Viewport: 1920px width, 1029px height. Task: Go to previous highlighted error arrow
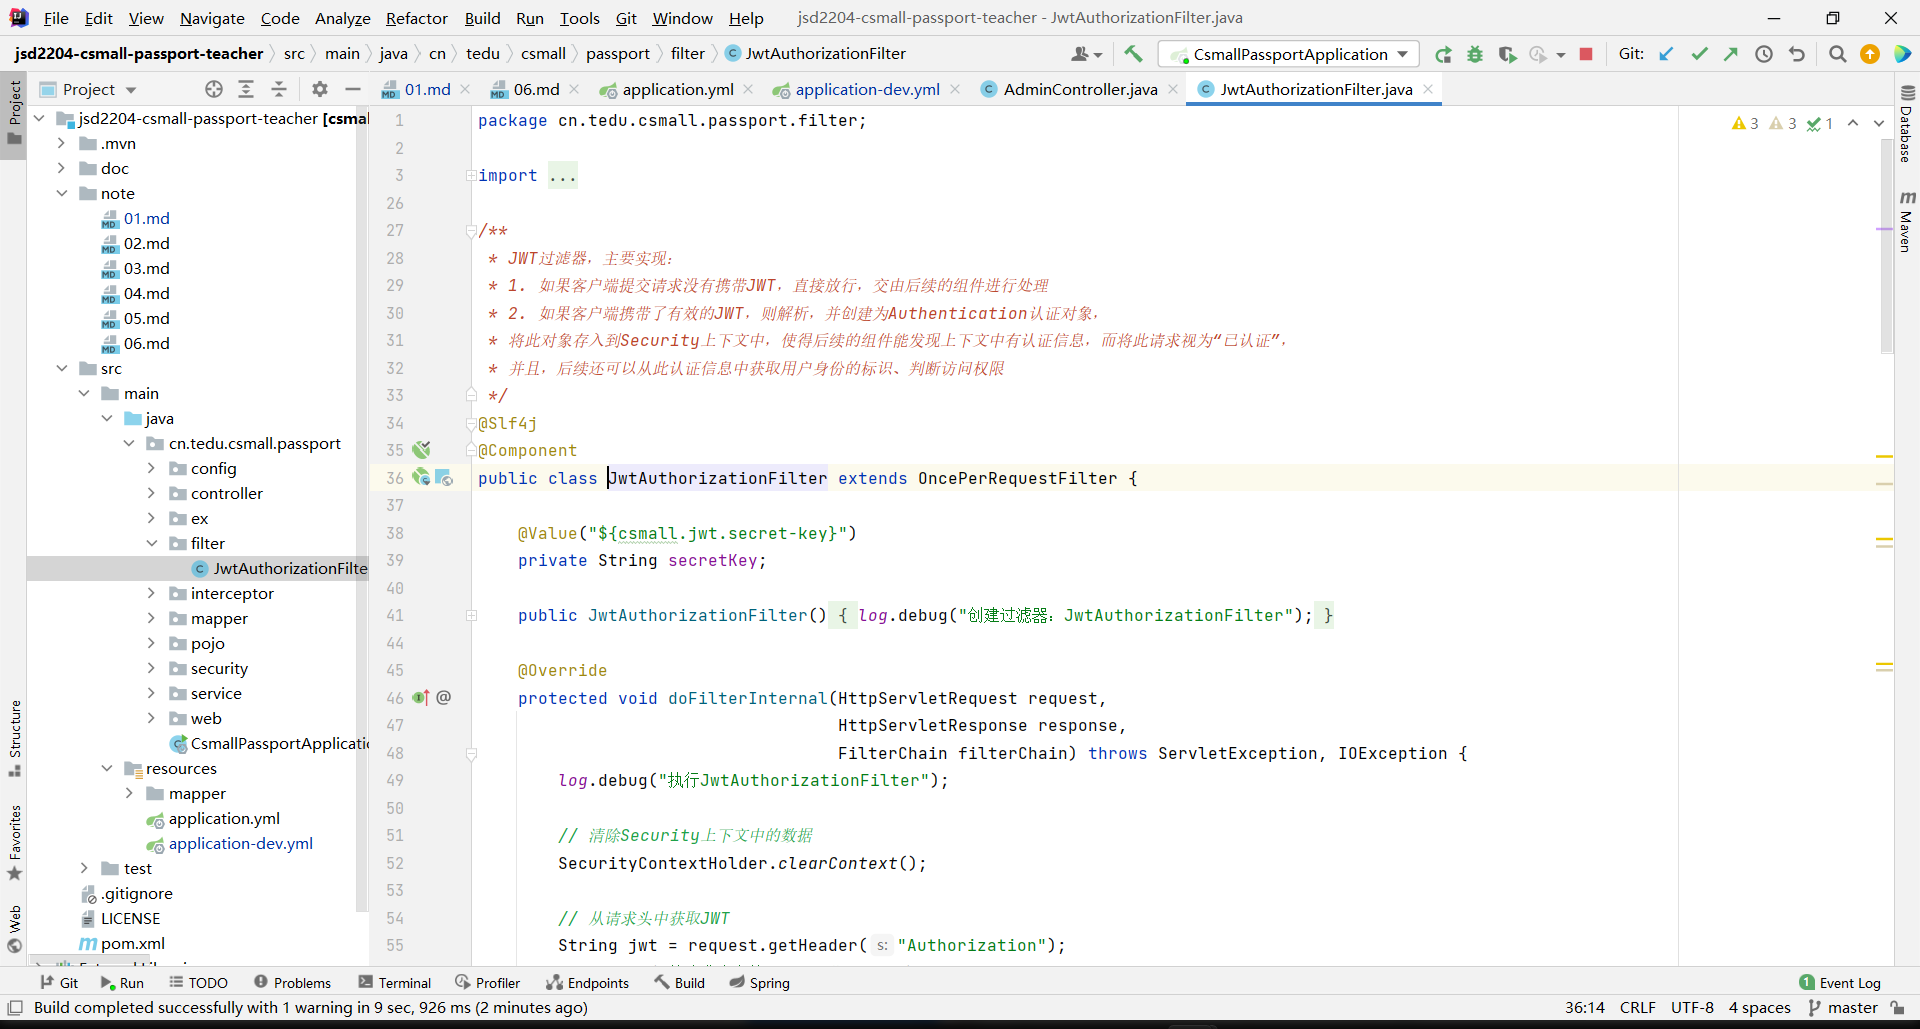click(1853, 123)
